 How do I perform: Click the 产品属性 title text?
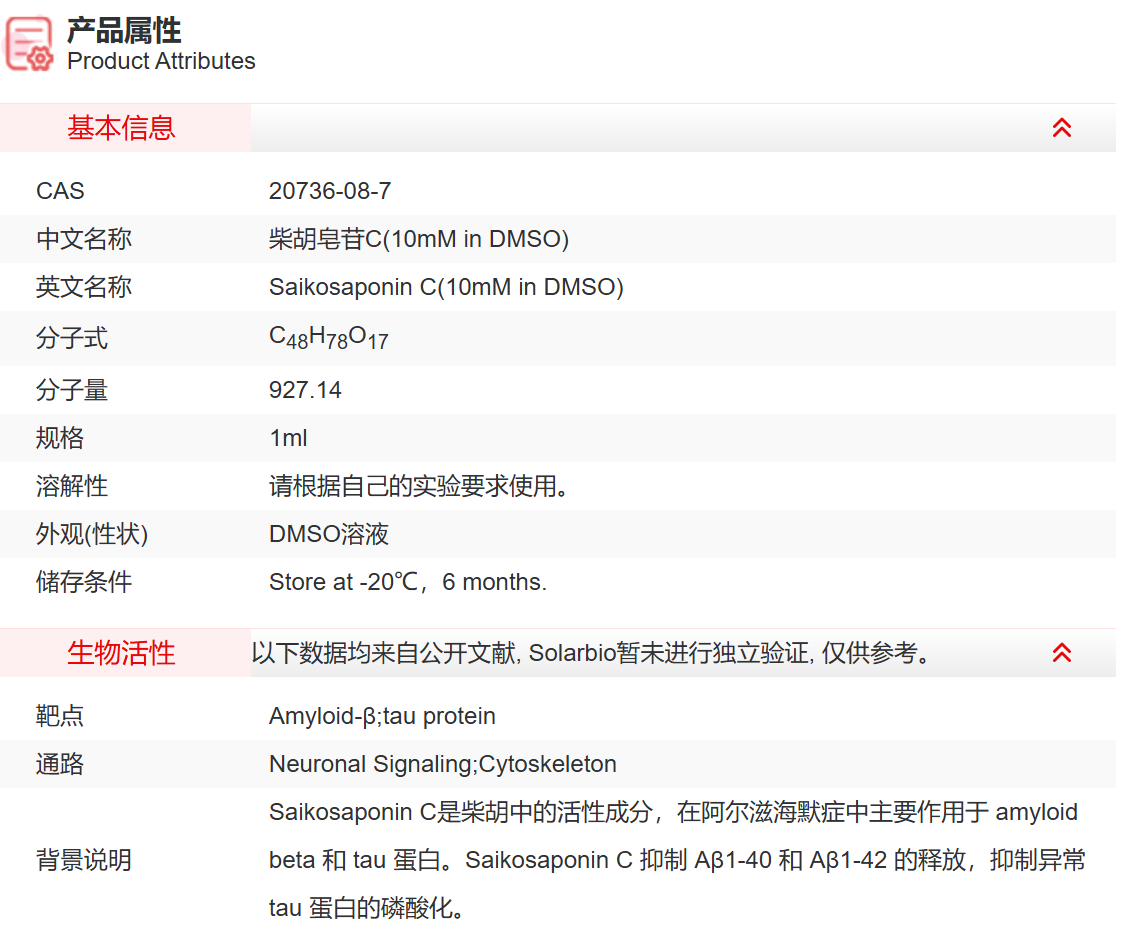[122, 31]
